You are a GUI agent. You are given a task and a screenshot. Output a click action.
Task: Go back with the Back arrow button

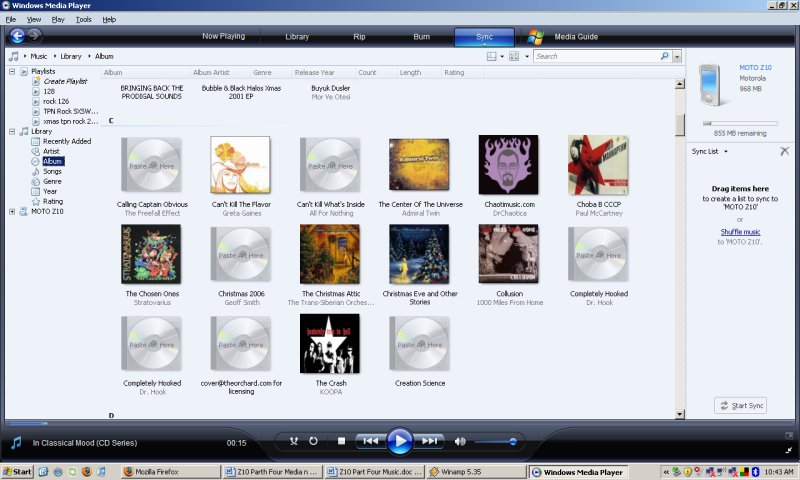pos(17,36)
